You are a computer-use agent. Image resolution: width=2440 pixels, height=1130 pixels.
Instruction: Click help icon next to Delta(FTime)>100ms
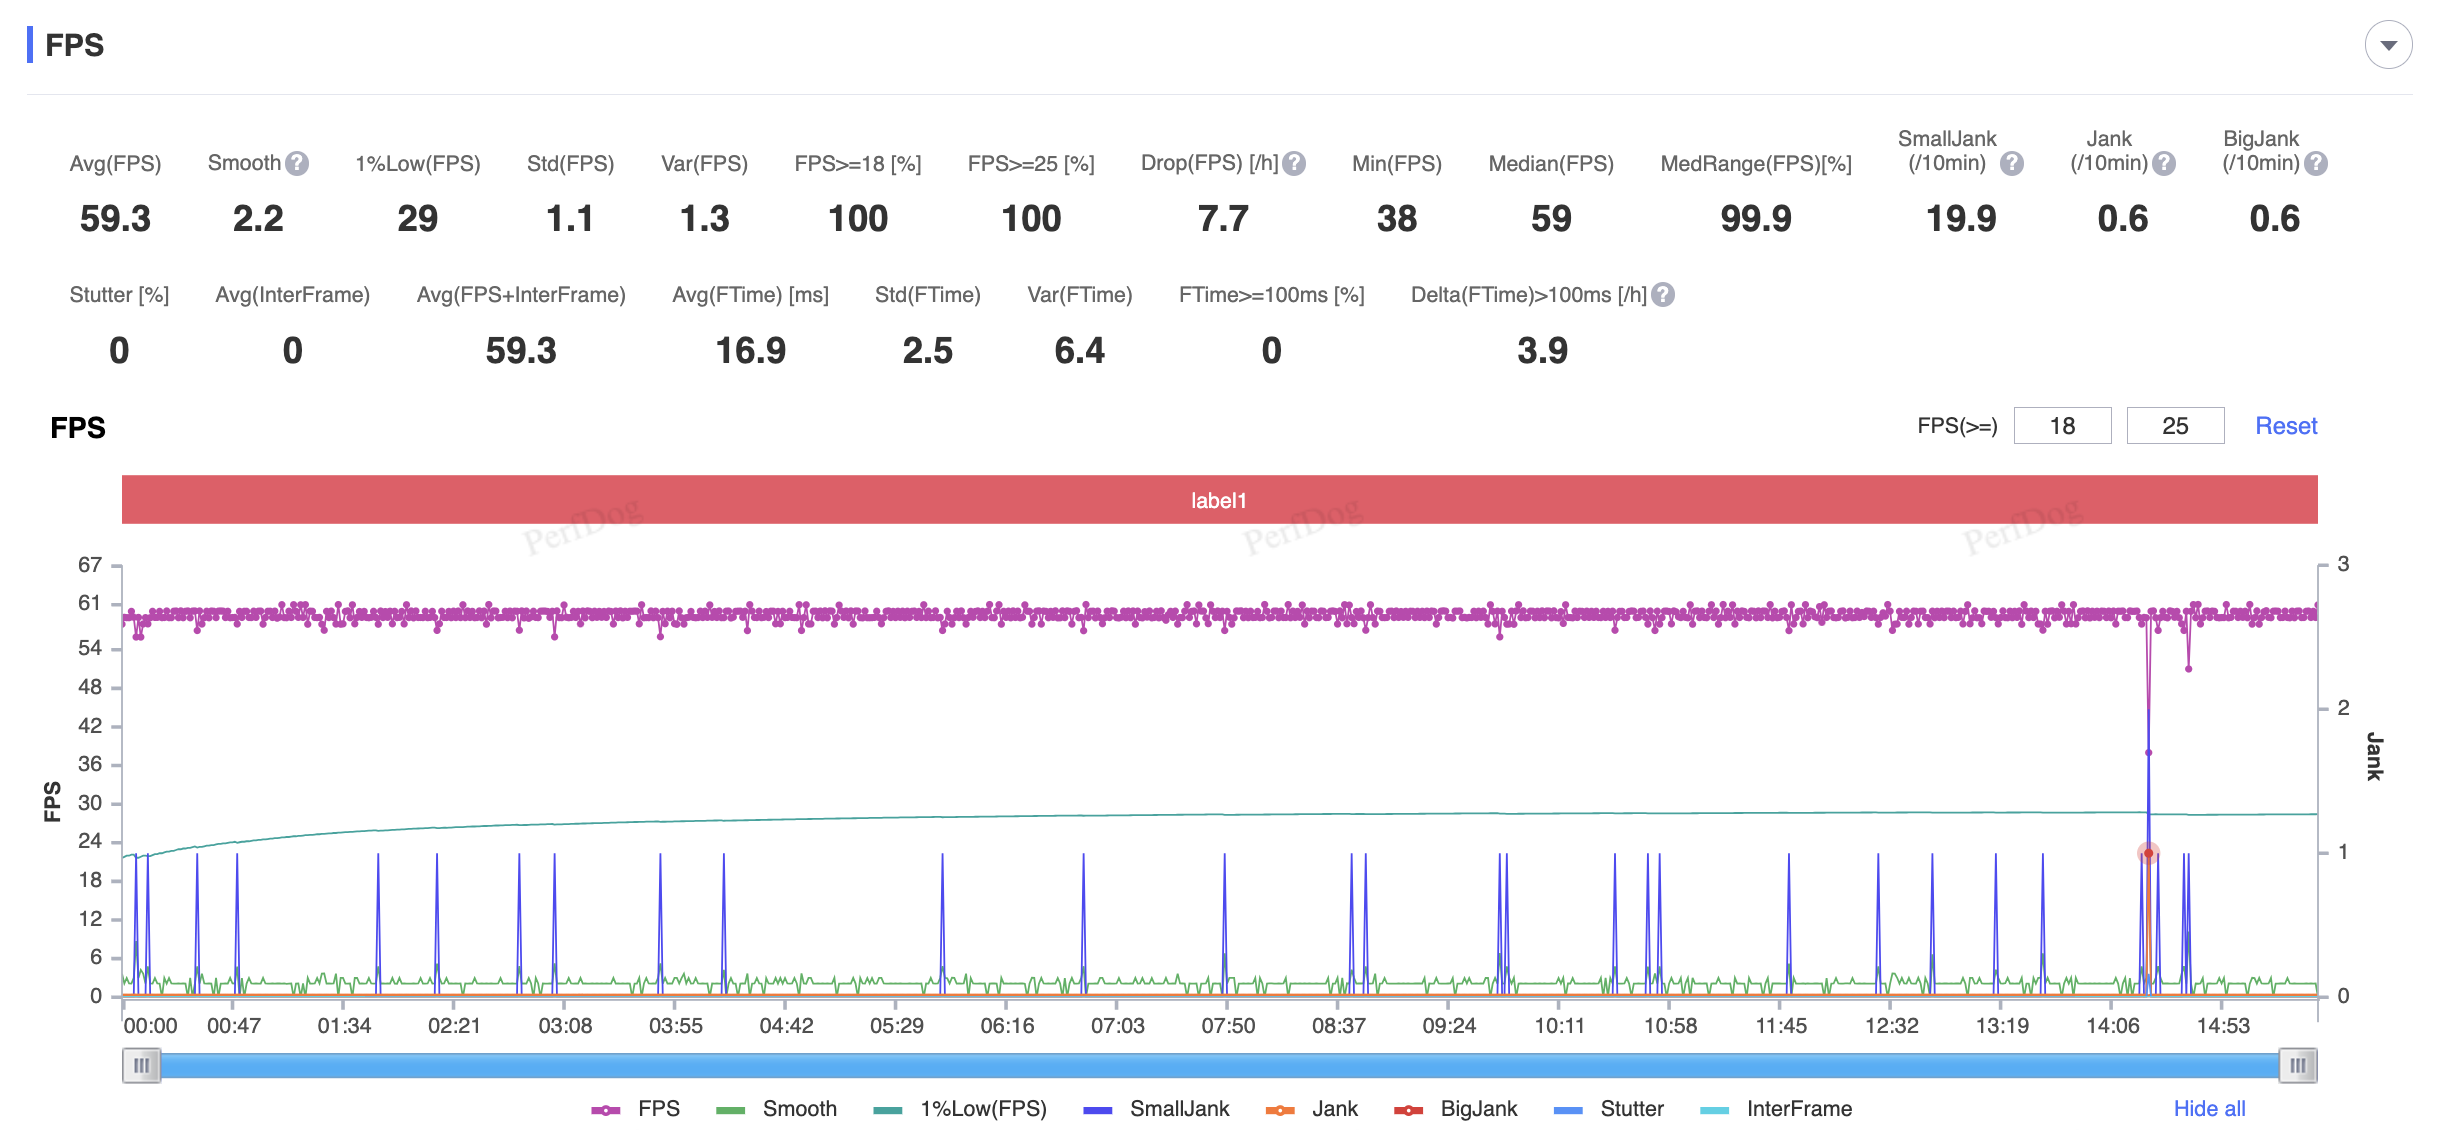pos(1663,295)
